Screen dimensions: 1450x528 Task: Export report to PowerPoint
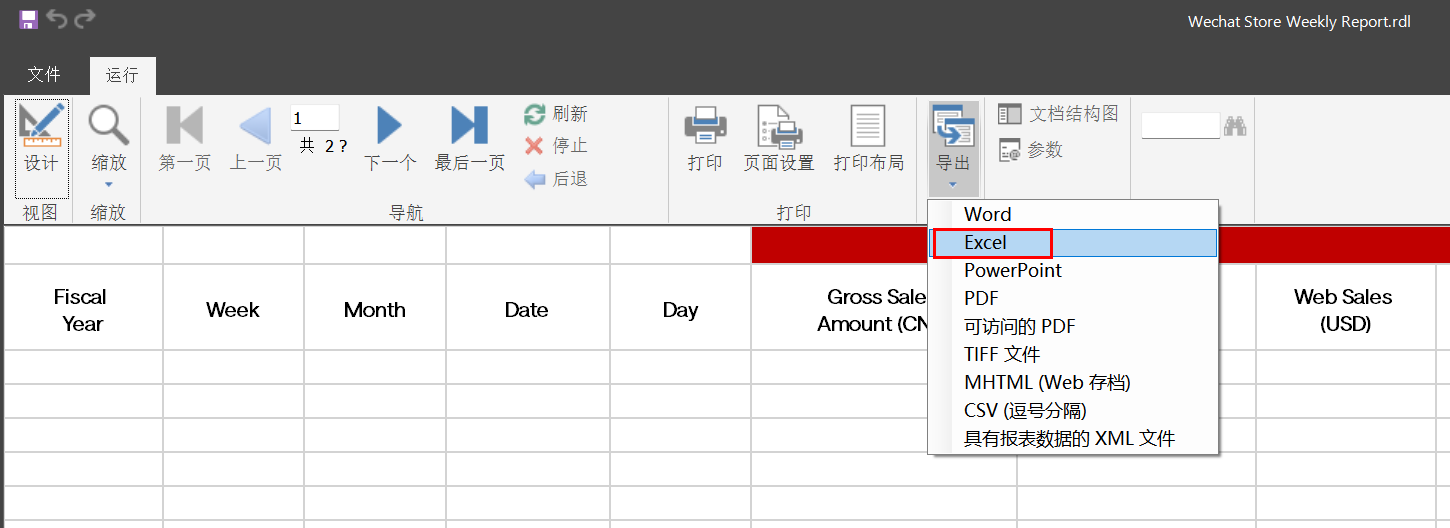pyautogui.click(x=1073, y=270)
